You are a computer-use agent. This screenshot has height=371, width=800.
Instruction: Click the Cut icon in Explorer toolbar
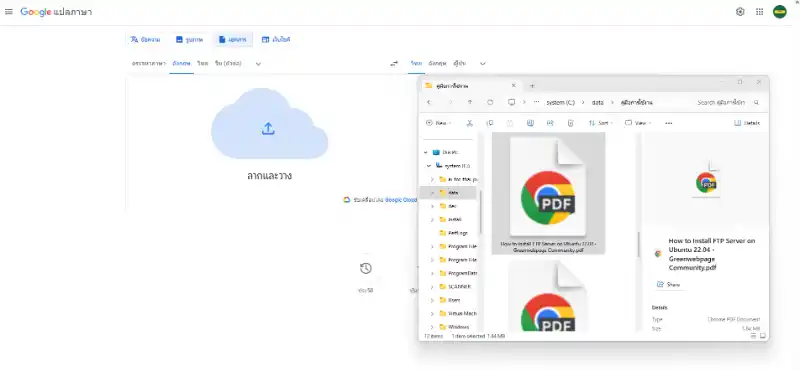(469, 123)
